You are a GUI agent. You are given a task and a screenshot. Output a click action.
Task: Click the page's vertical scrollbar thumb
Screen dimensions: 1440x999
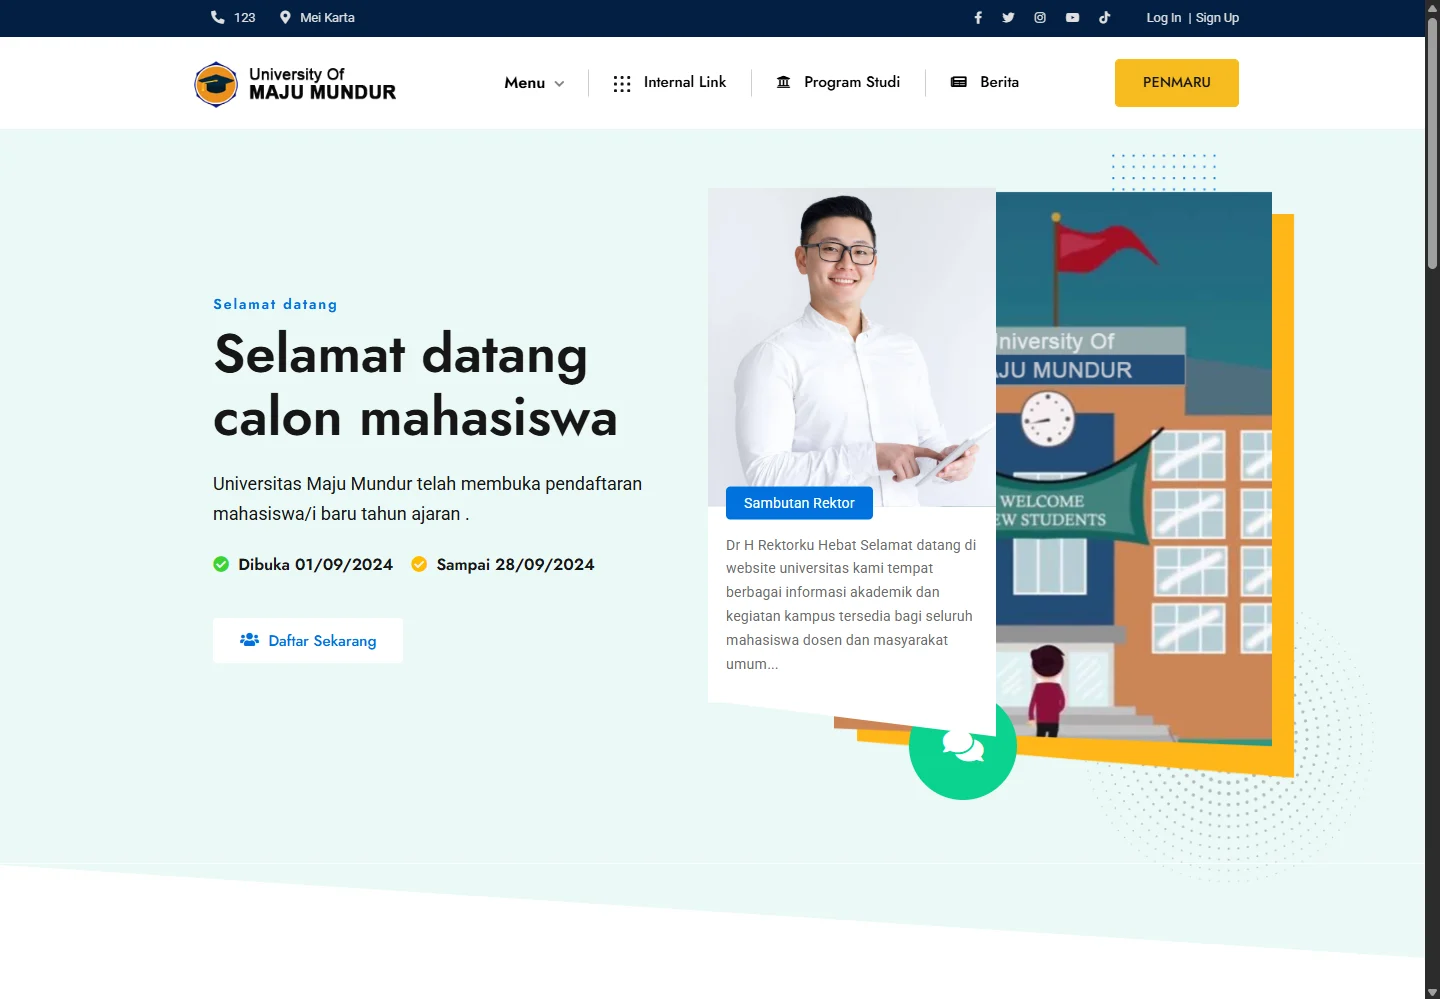(1432, 143)
